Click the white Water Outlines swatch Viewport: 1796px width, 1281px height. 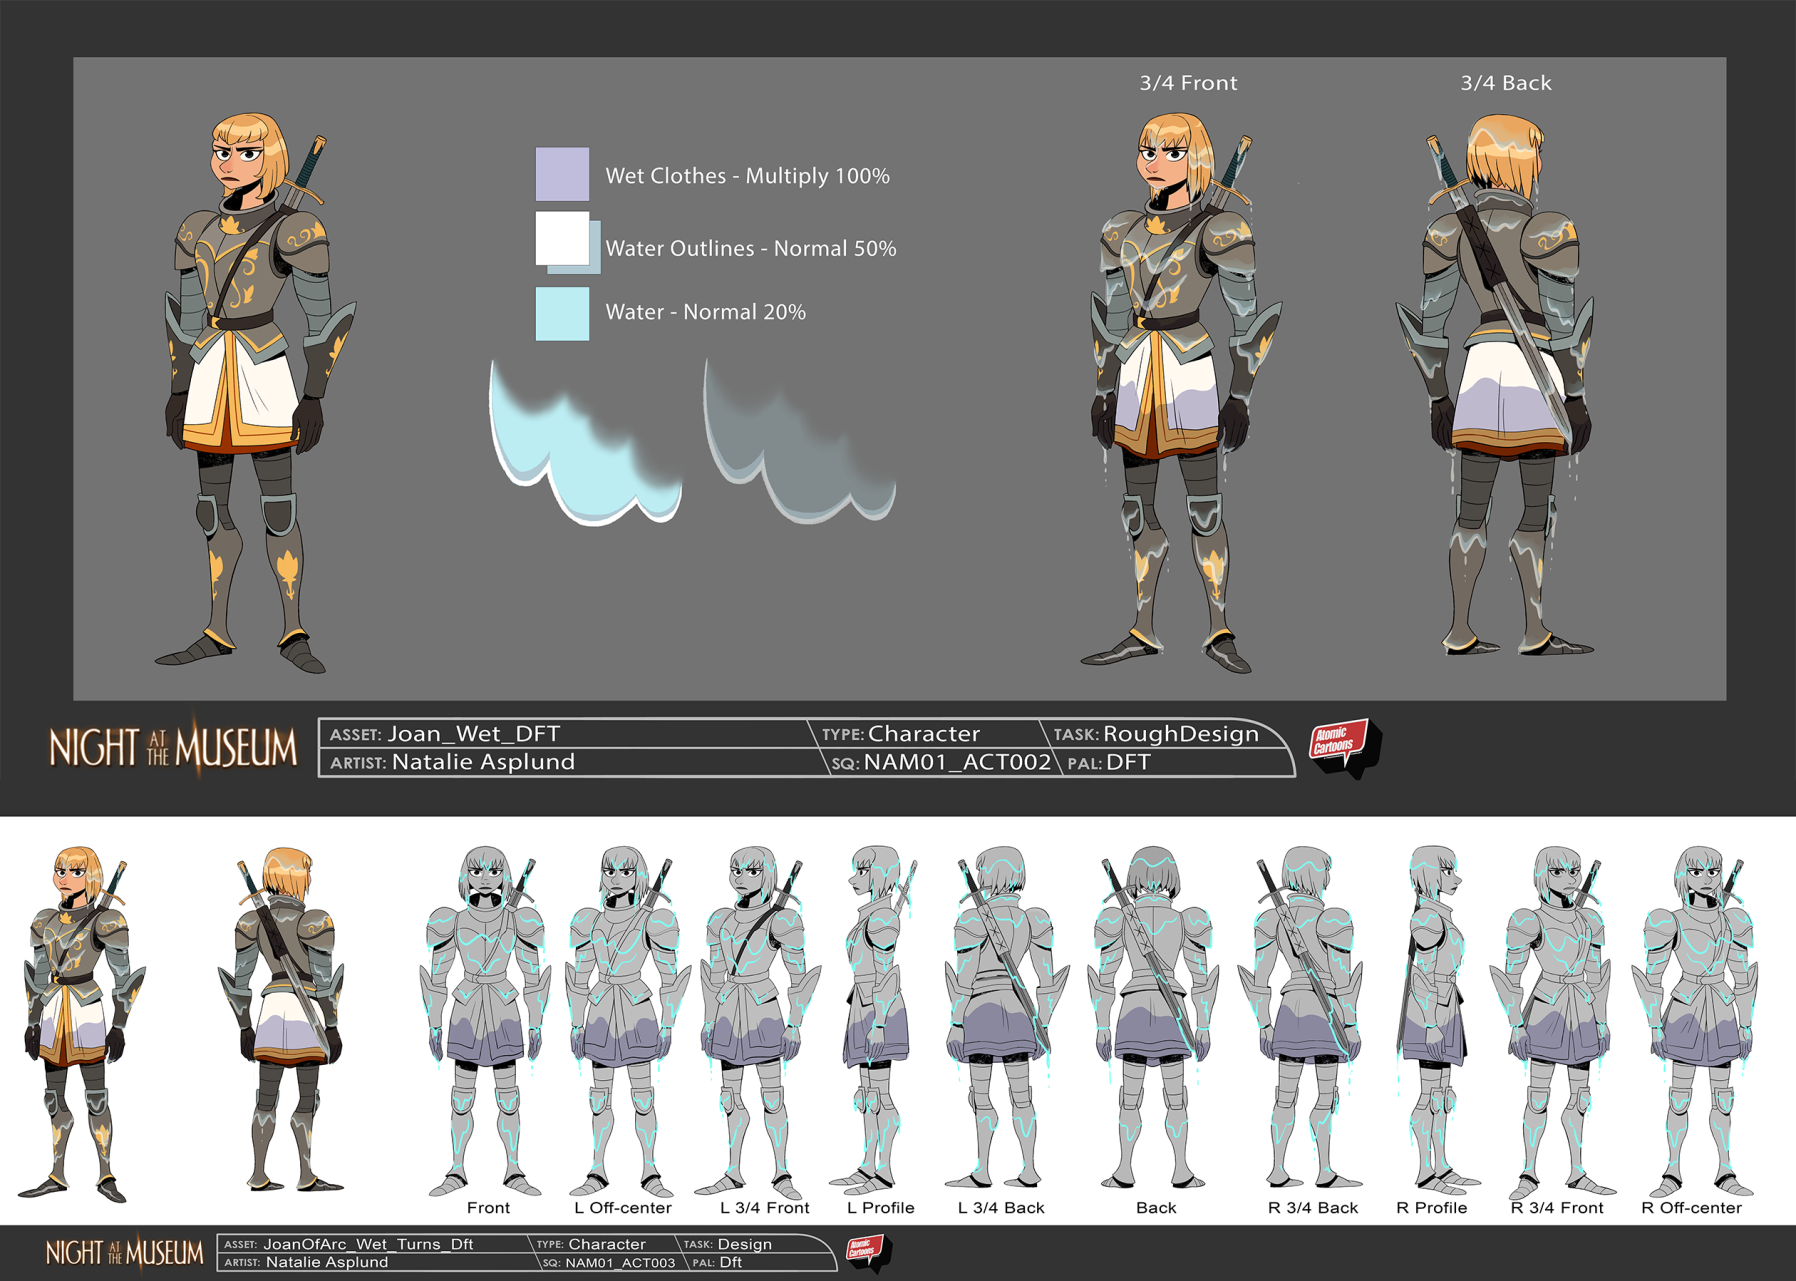pyautogui.click(x=562, y=238)
